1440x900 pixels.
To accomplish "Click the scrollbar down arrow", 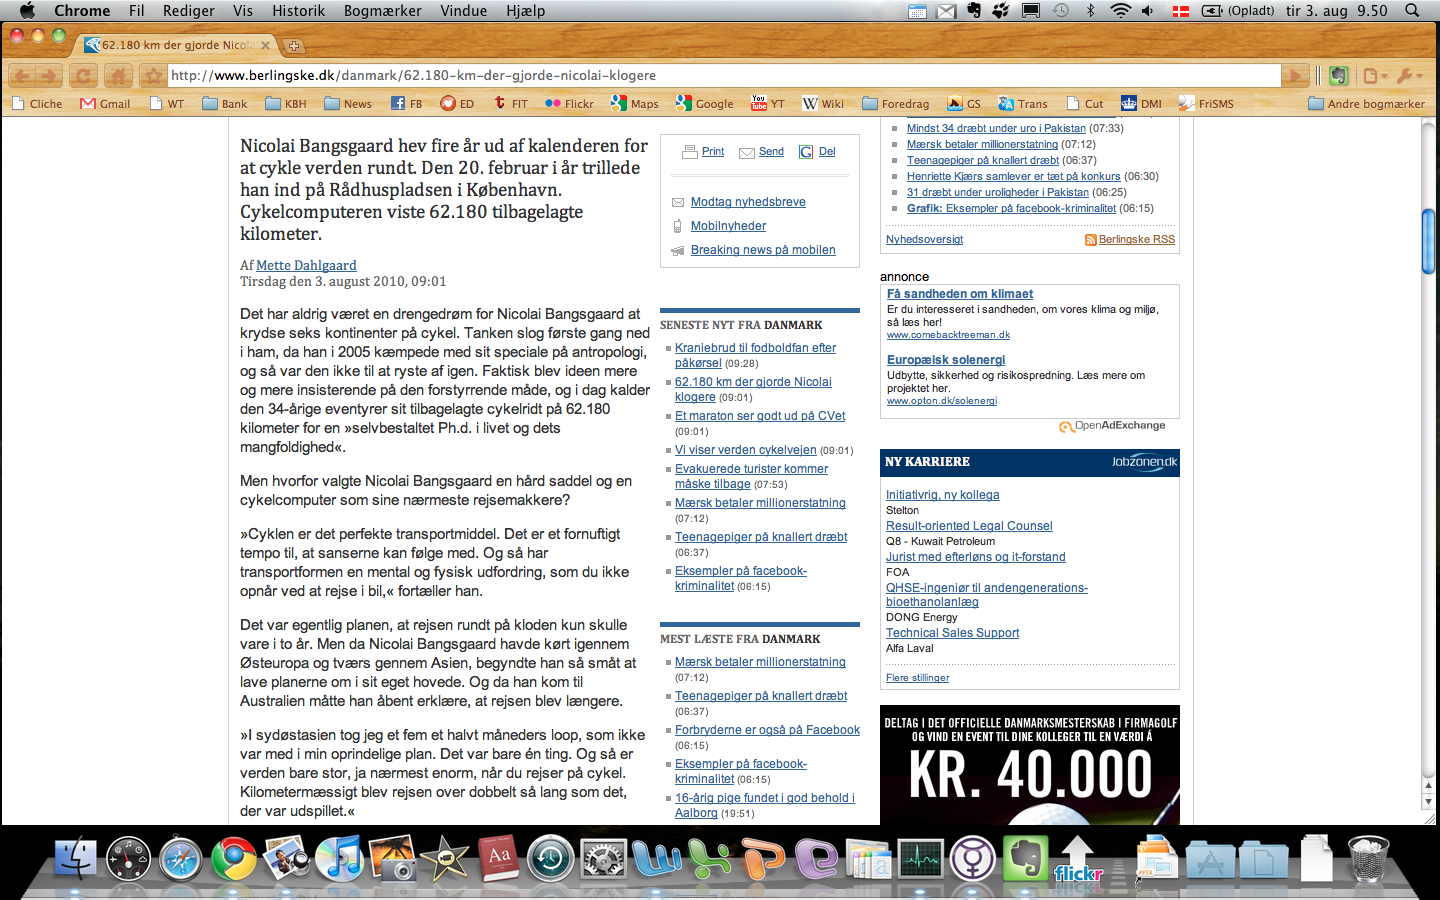I will (1429, 803).
